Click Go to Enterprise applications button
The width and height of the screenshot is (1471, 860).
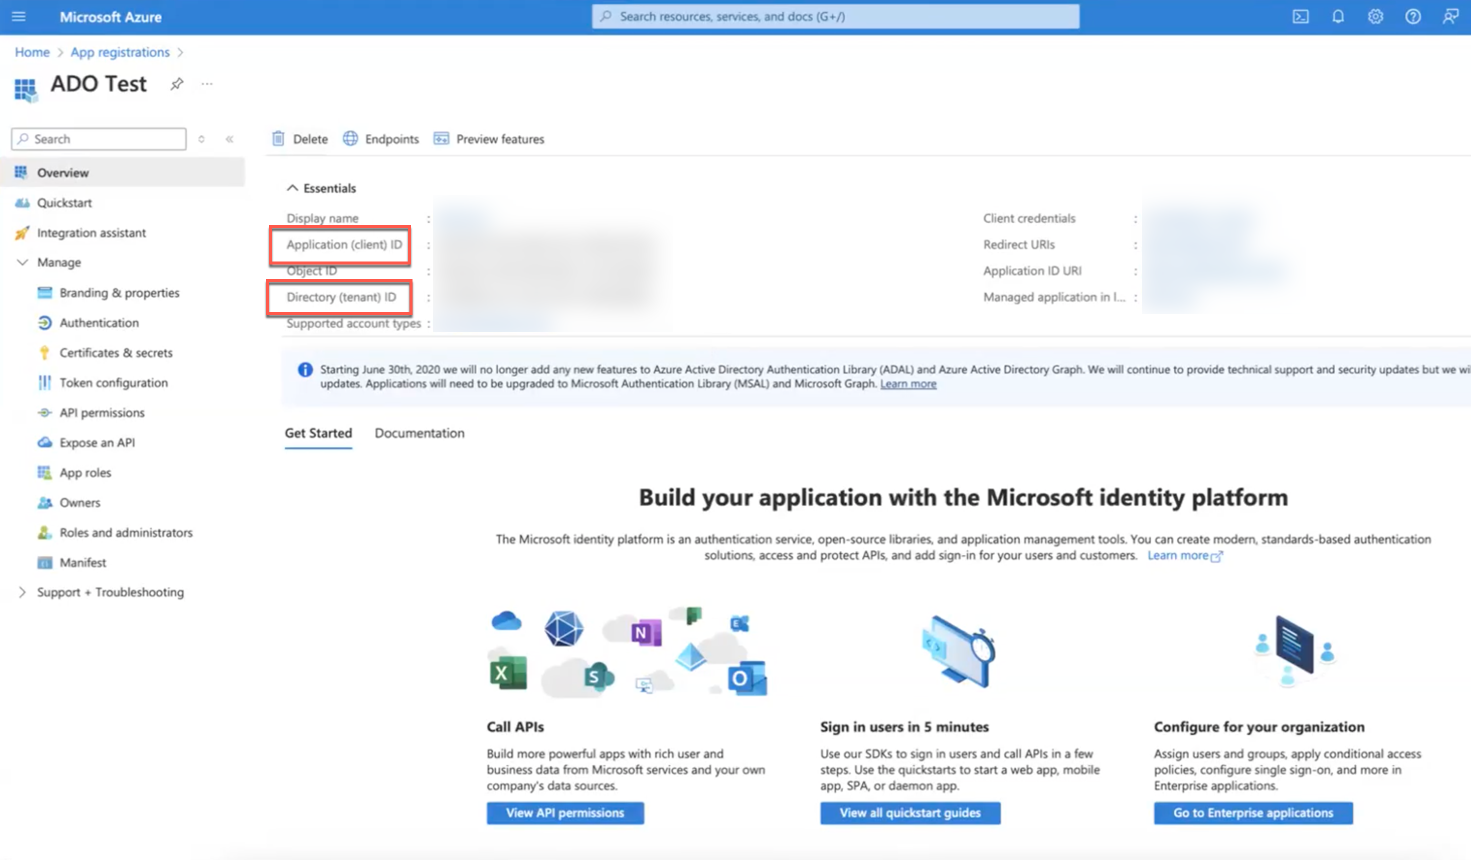[x=1253, y=813]
